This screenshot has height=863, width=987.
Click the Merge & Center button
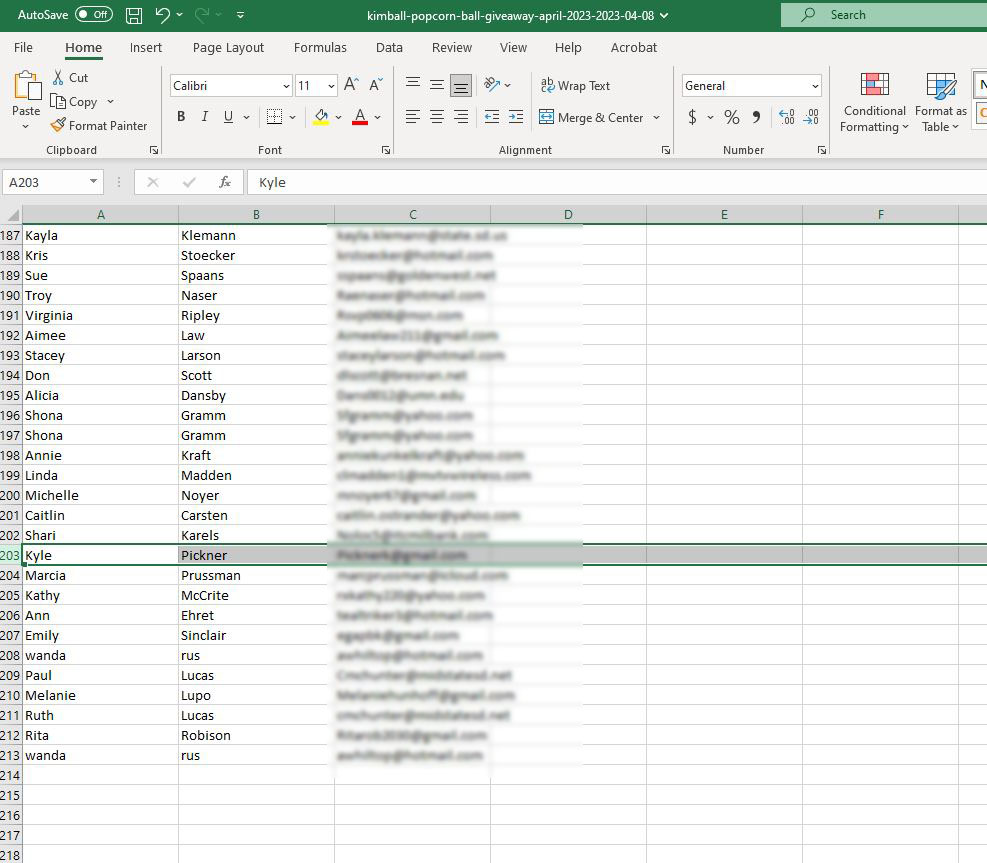[591, 117]
